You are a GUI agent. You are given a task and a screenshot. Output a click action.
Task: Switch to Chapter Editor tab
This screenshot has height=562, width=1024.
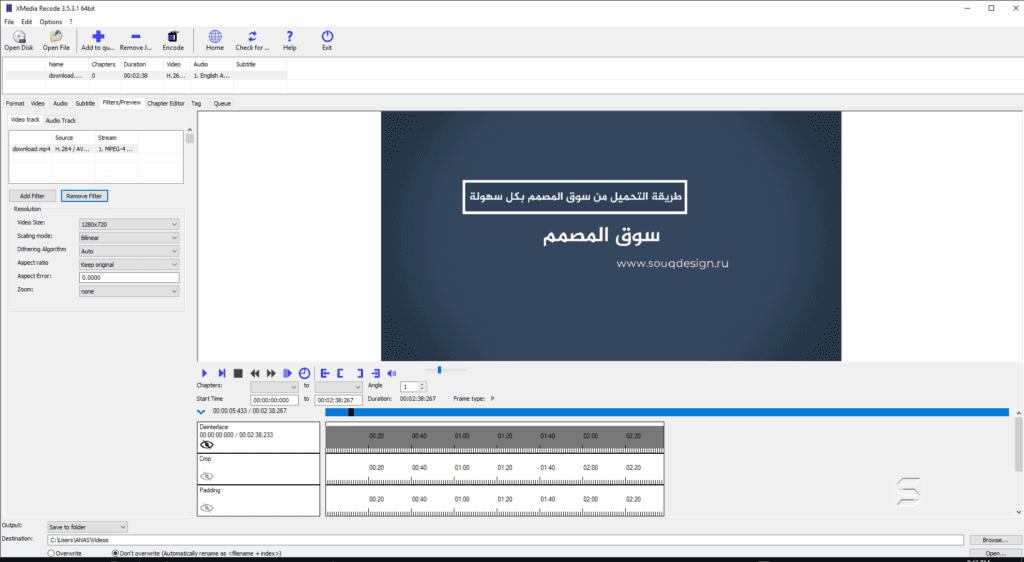pos(166,103)
